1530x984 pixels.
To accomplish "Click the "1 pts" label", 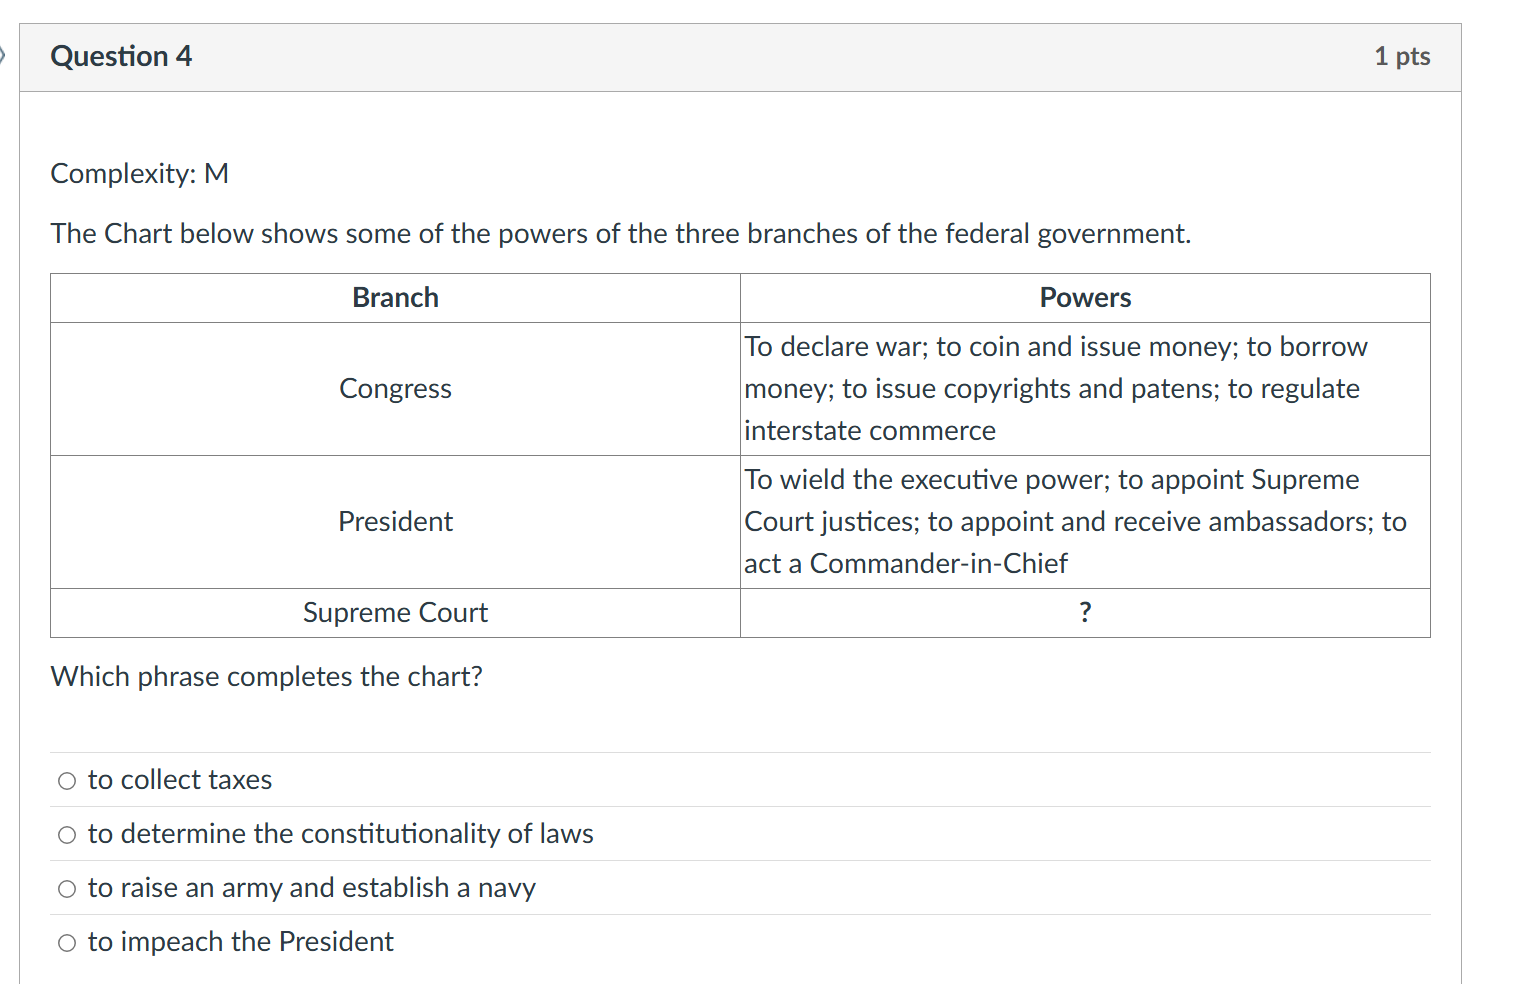I will click(1402, 56).
